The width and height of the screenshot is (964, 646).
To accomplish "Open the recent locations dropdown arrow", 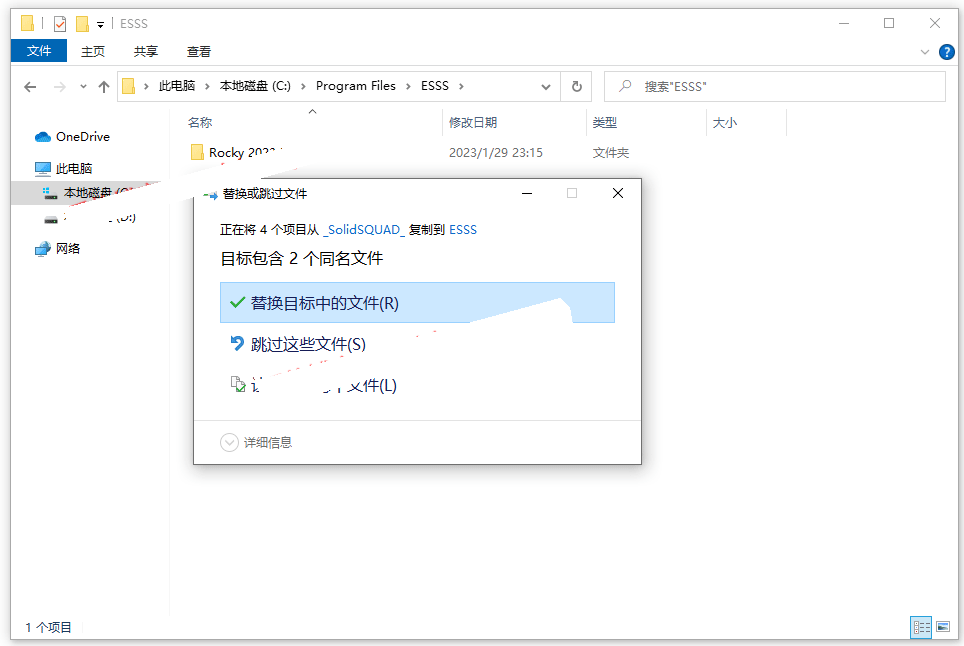I will pyautogui.click(x=83, y=87).
